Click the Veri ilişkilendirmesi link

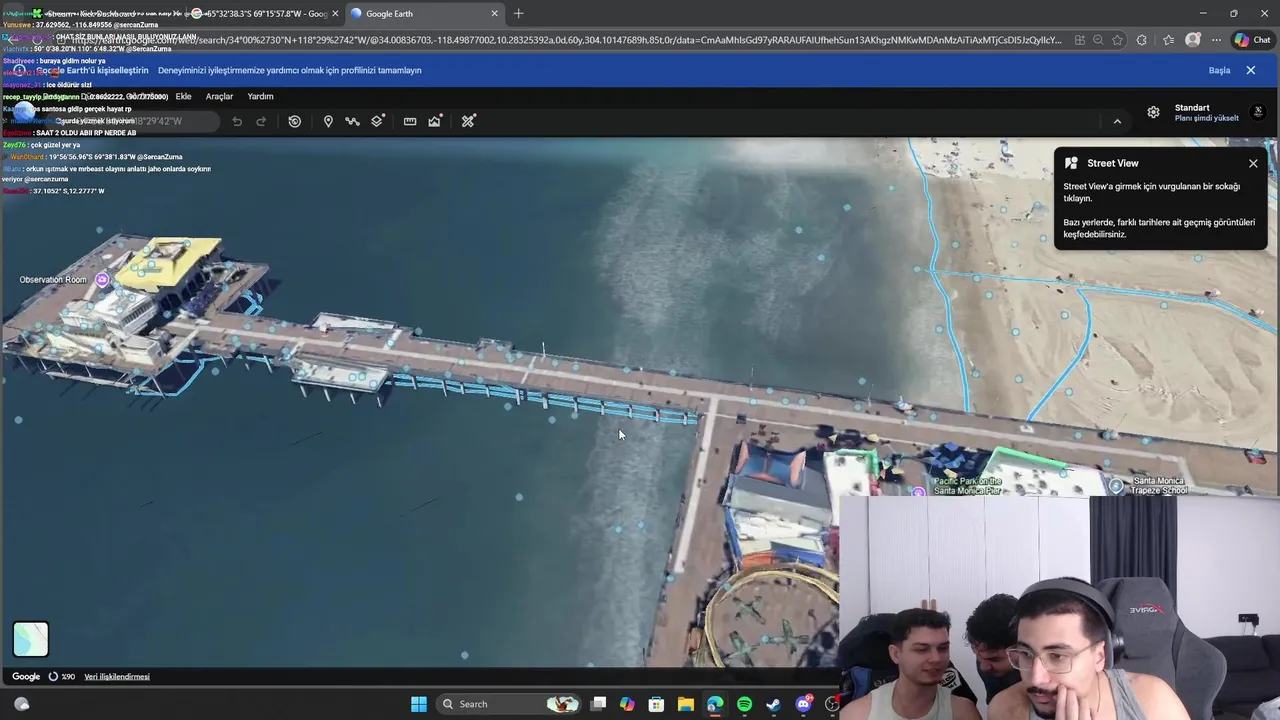[x=117, y=677]
